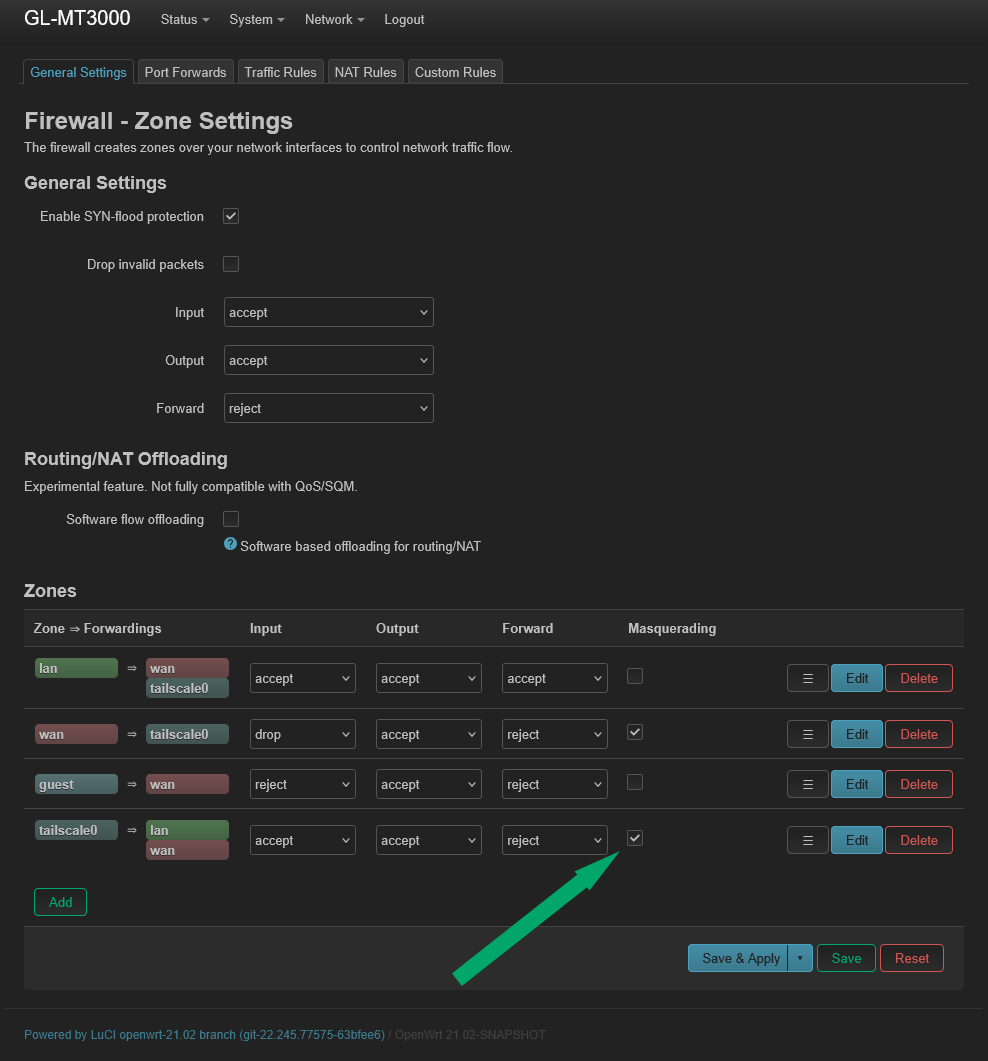The image size is (988, 1061).
Task: Switch to the Traffic Rules tab
Action: [x=280, y=71]
